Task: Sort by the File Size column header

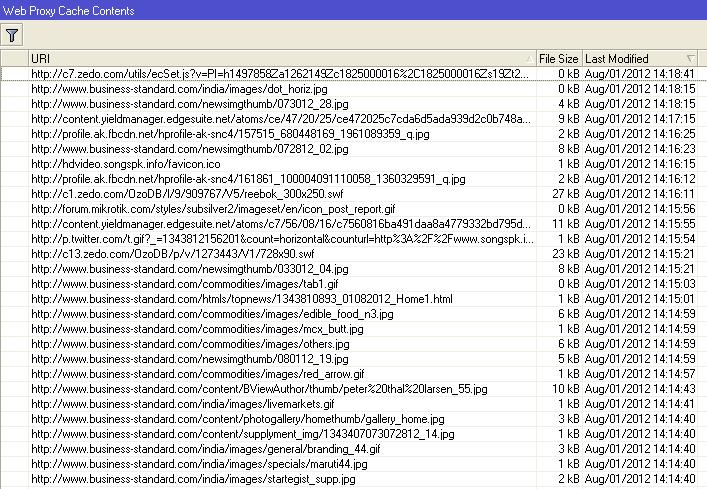Action: point(559,59)
